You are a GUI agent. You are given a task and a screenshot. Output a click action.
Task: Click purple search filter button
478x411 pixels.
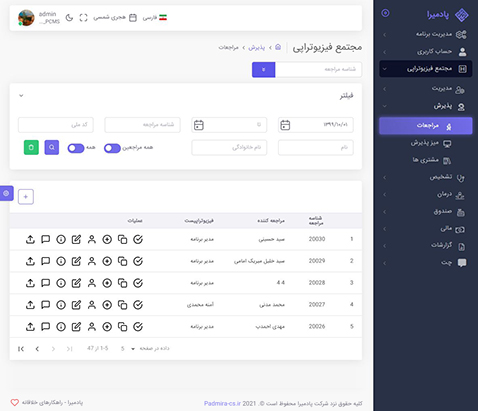52,147
